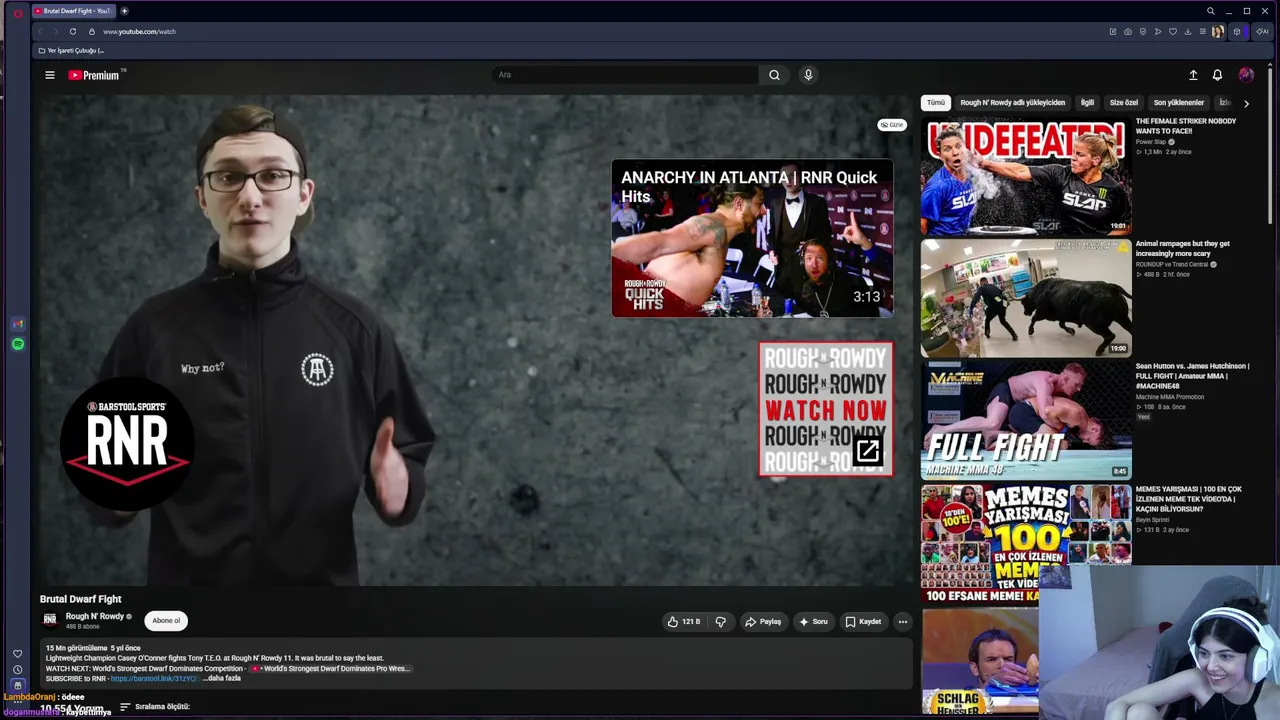
Task: Open Animal rampages video thumbnail
Action: click(x=1026, y=299)
